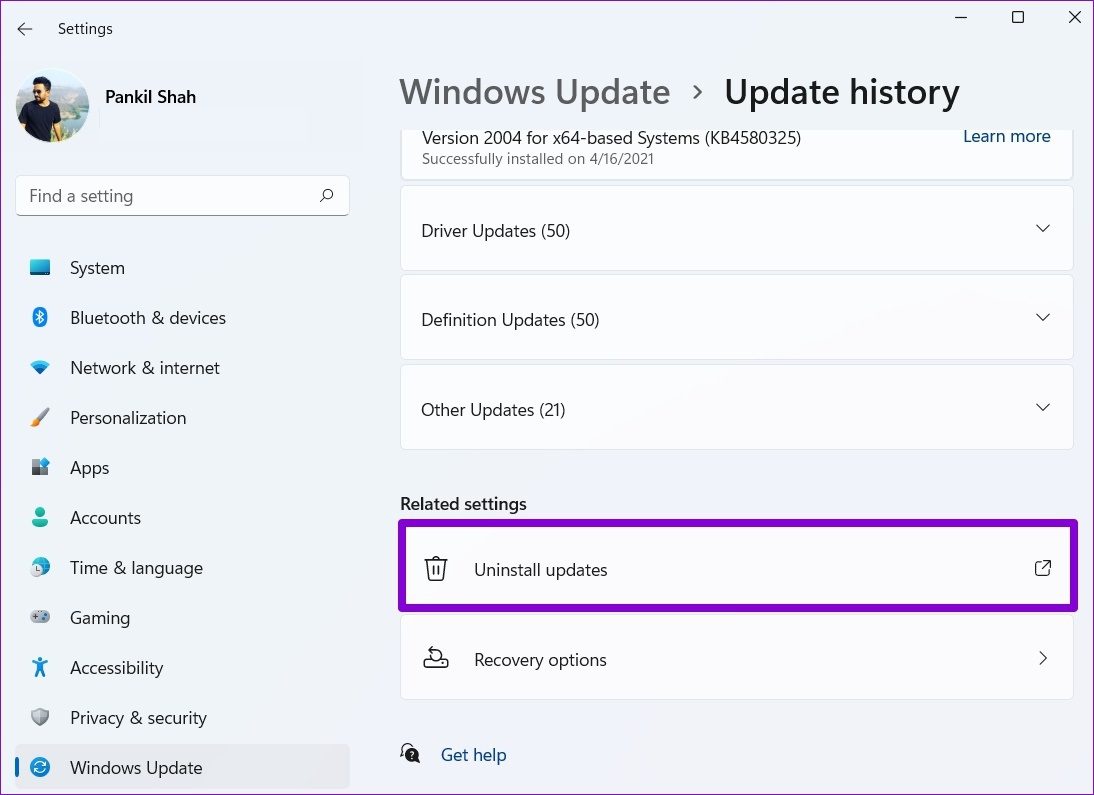This screenshot has width=1094, height=795.
Task: Click the trash icon beside Uninstall updates
Action: coord(436,569)
